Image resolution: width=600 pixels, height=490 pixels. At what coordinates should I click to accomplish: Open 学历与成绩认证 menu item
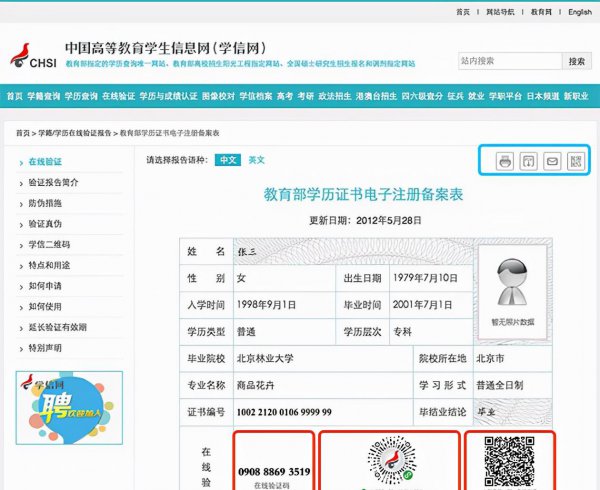click(168, 96)
